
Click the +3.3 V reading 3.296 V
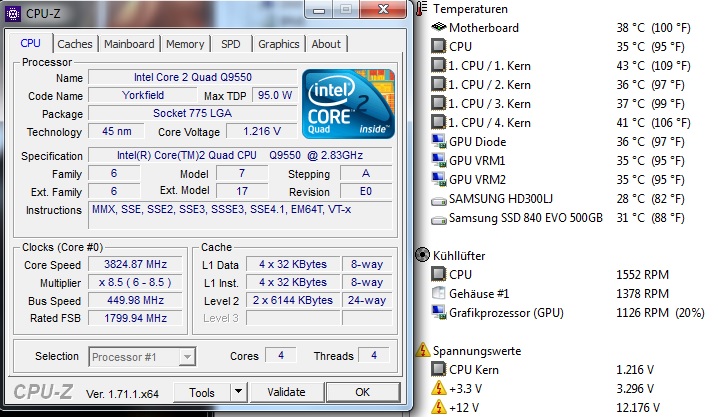(635, 389)
